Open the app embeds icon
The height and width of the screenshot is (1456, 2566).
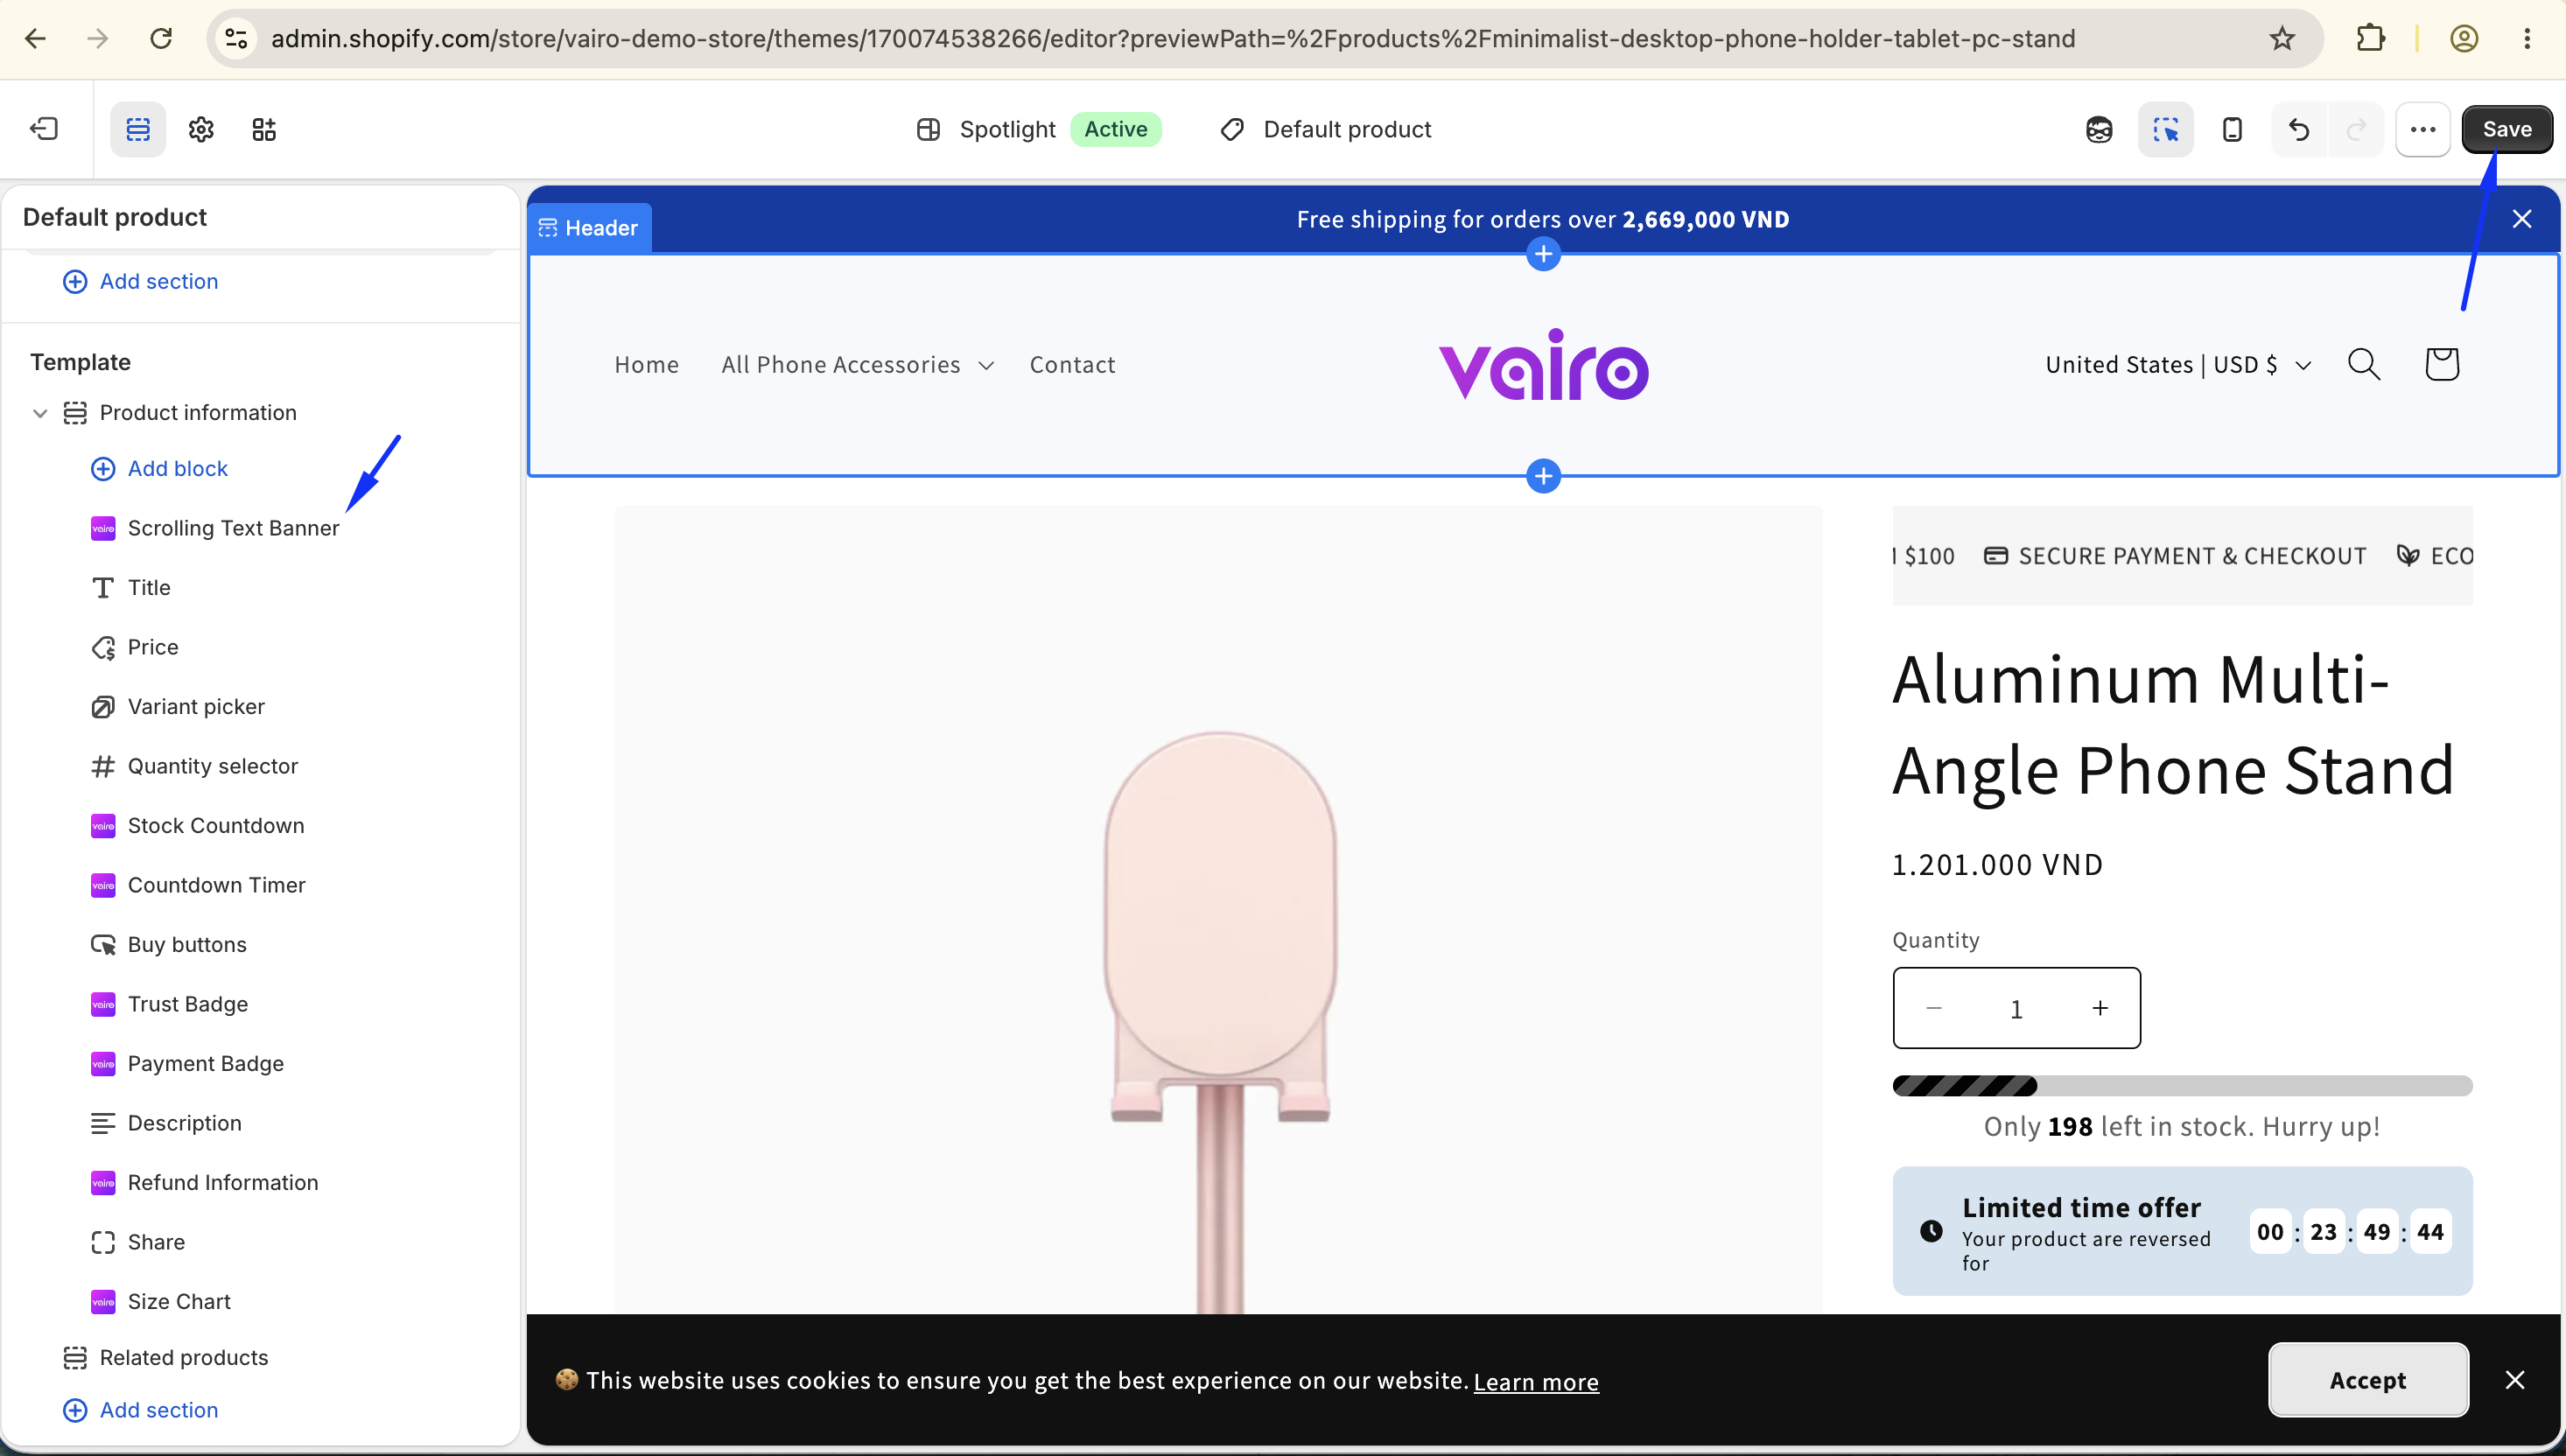(x=264, y=129)
